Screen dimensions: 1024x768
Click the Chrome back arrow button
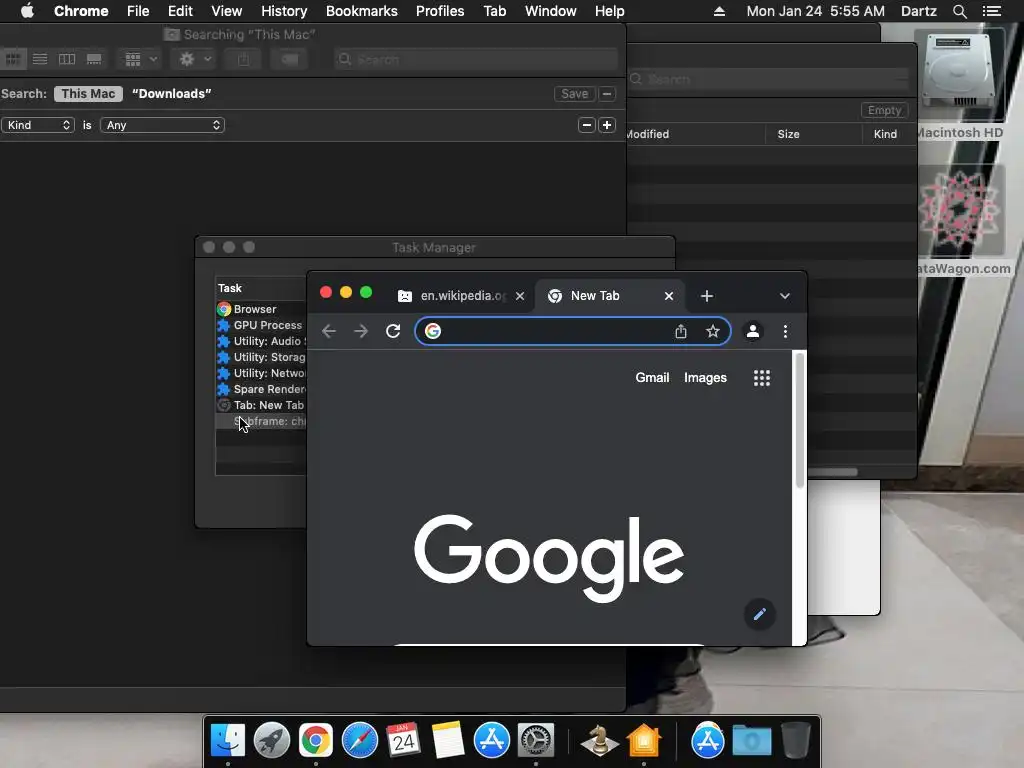(x=328, y=331)
